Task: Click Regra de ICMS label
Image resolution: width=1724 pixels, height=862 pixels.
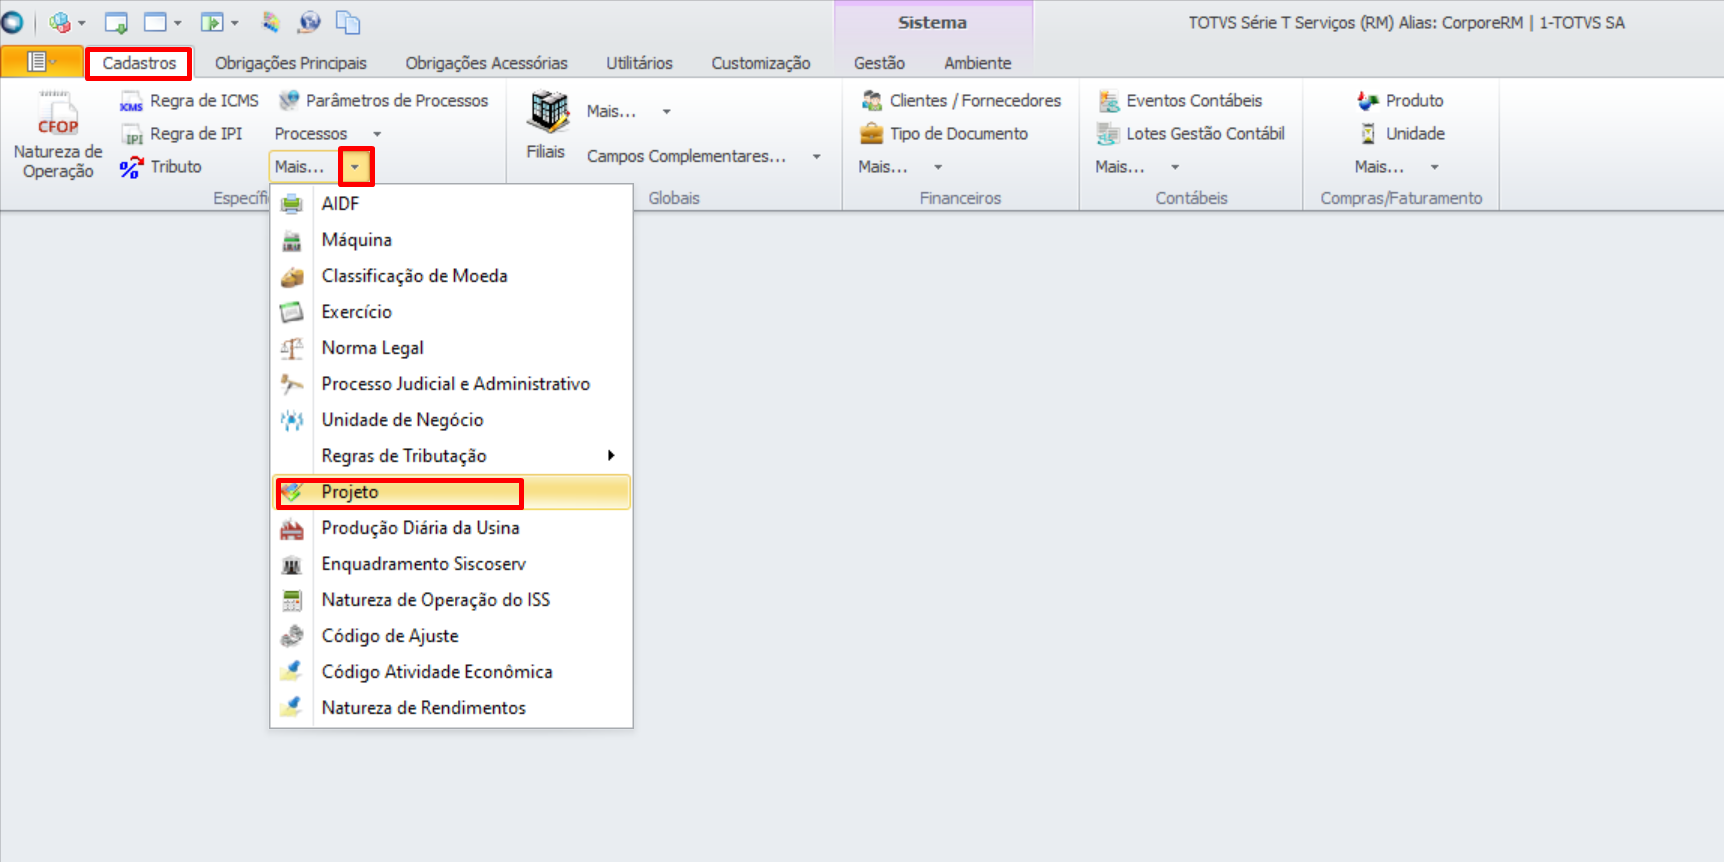Action: [204, 101]
